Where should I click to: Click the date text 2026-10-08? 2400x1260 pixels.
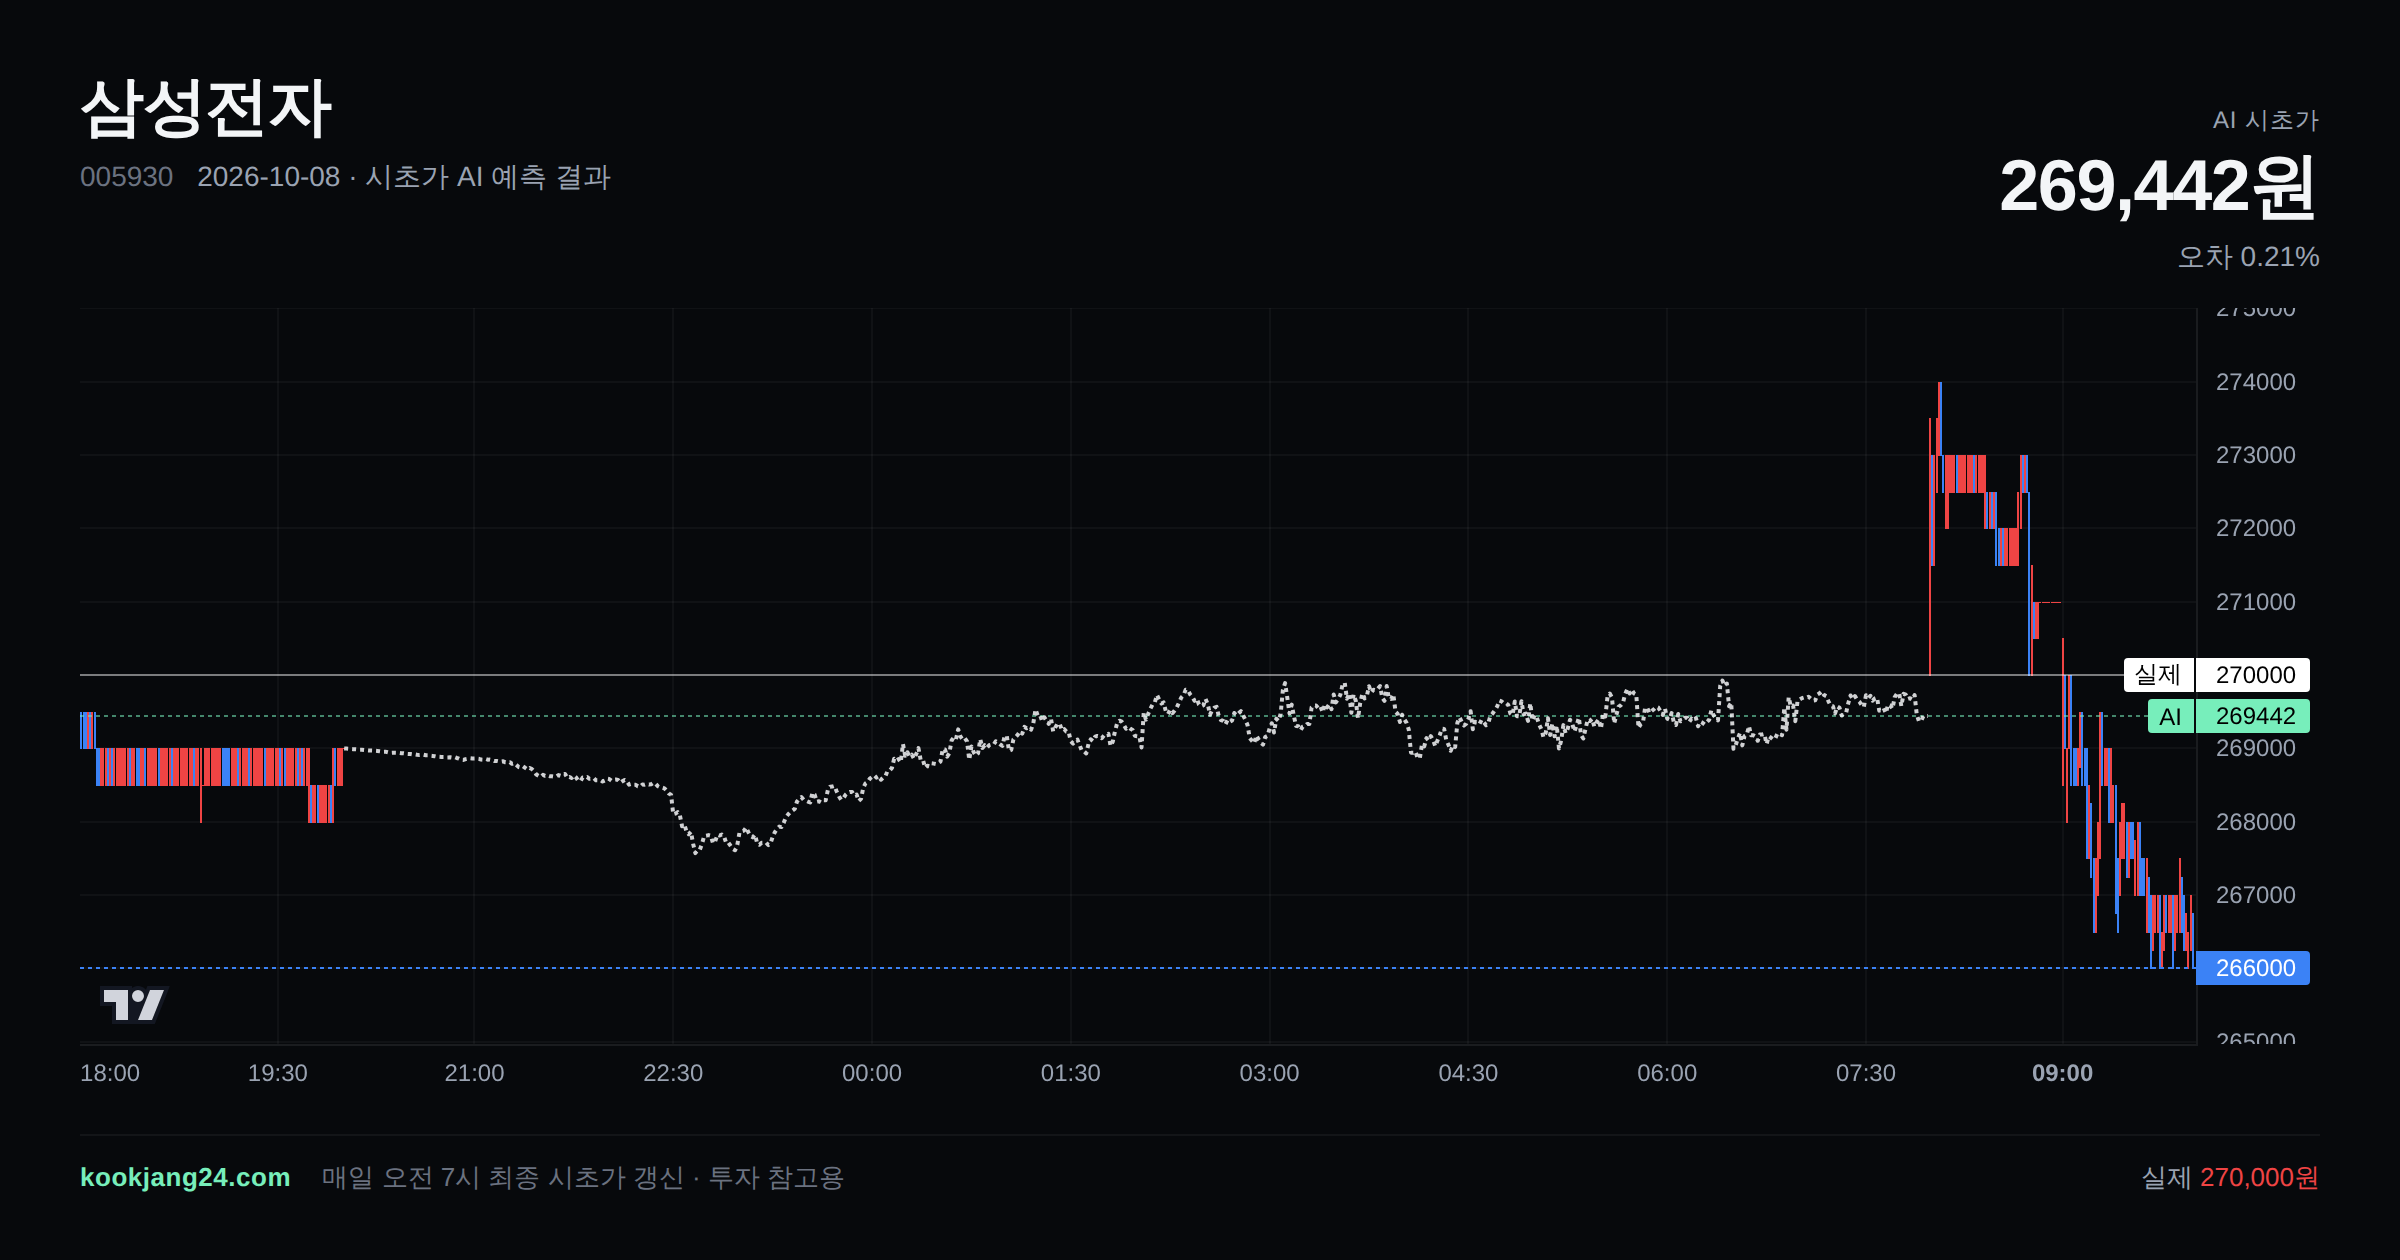point(268,177)
